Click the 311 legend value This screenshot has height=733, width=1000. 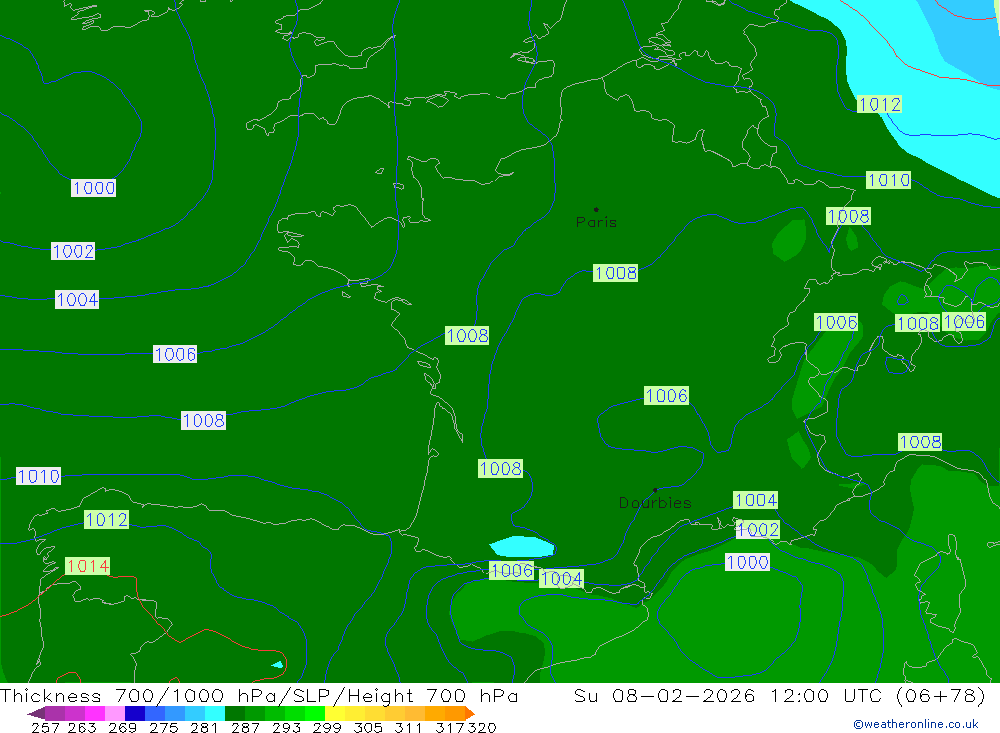coord(409,727)
